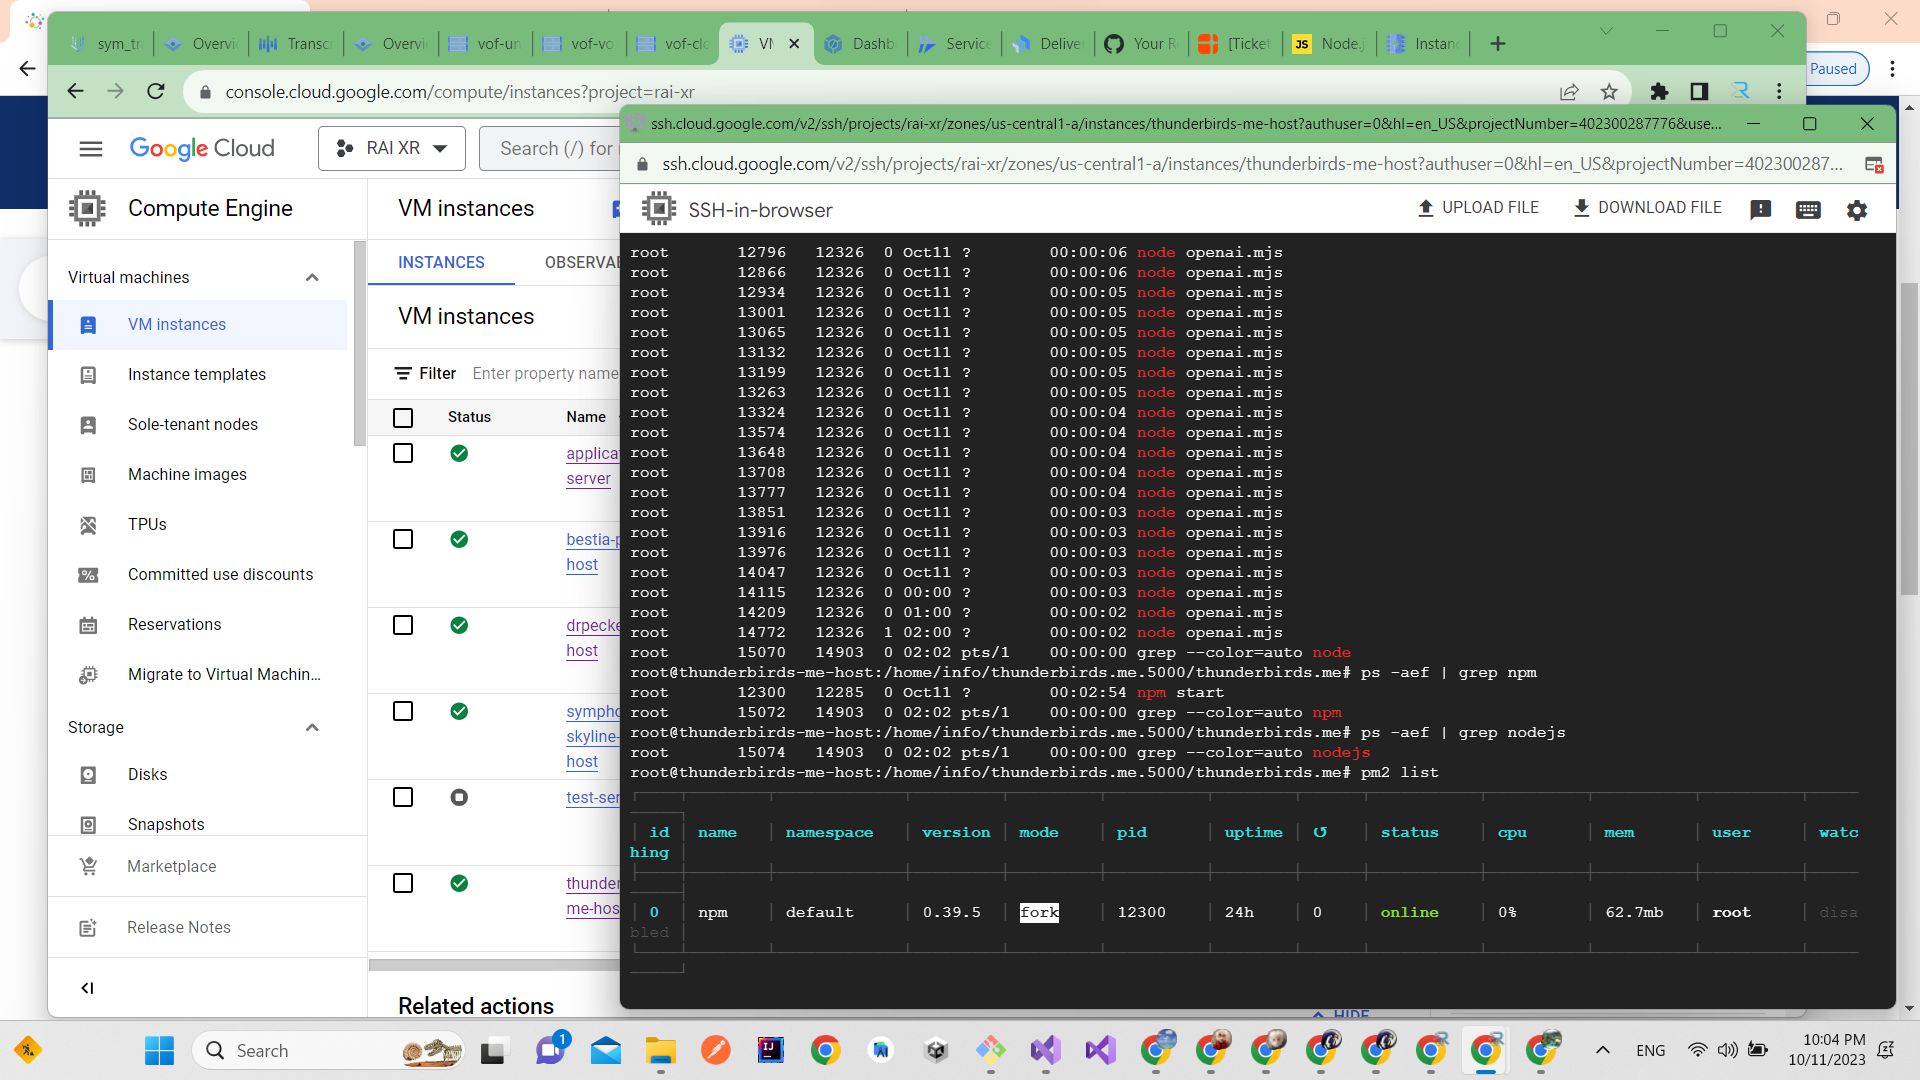
Task: Open the RAI XR project selector dropdown
Action: [392, 147]
